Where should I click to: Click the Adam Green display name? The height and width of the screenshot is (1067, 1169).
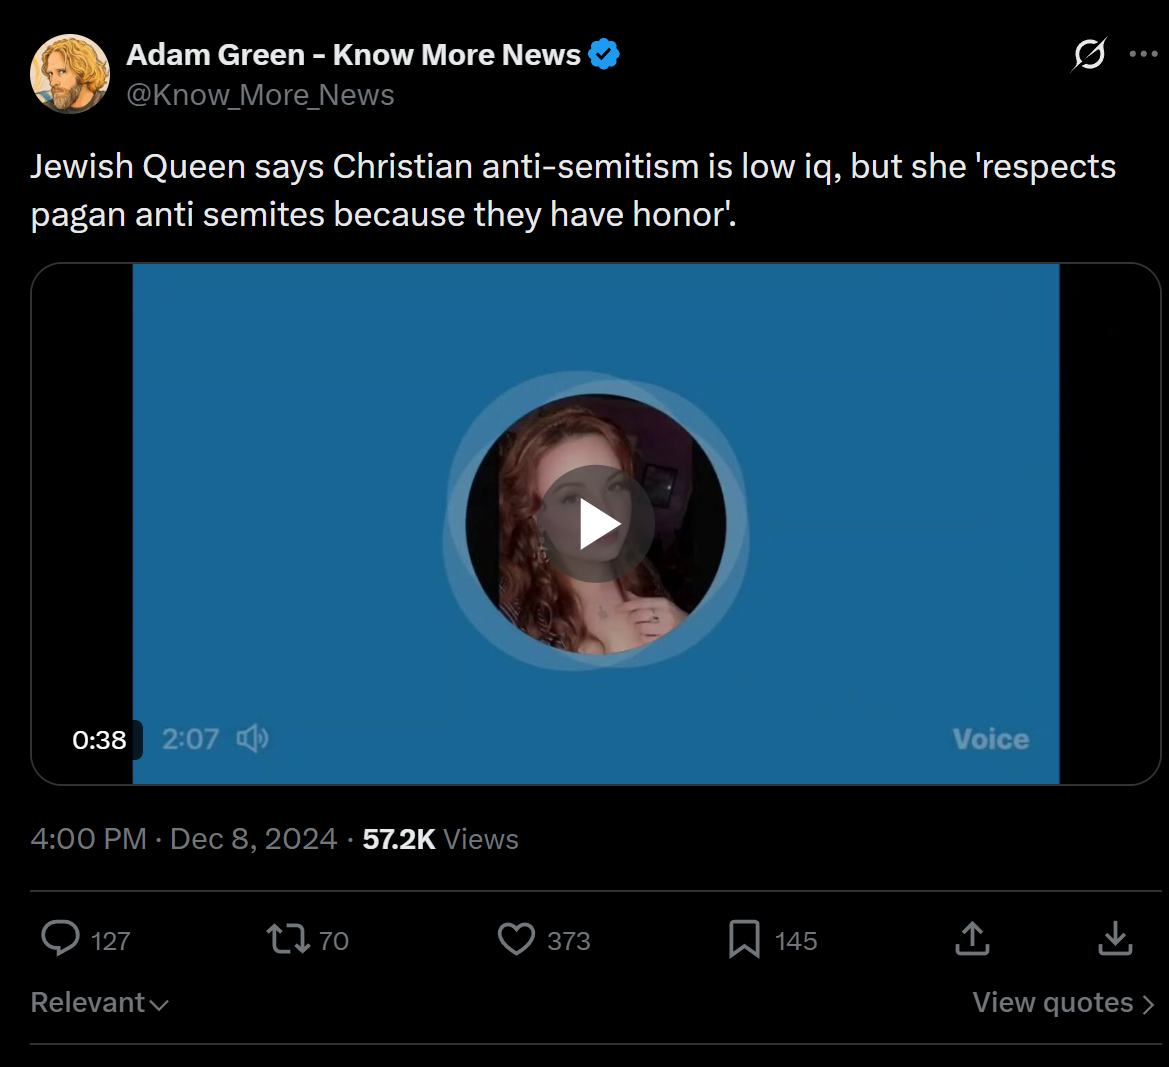(353, 54)
